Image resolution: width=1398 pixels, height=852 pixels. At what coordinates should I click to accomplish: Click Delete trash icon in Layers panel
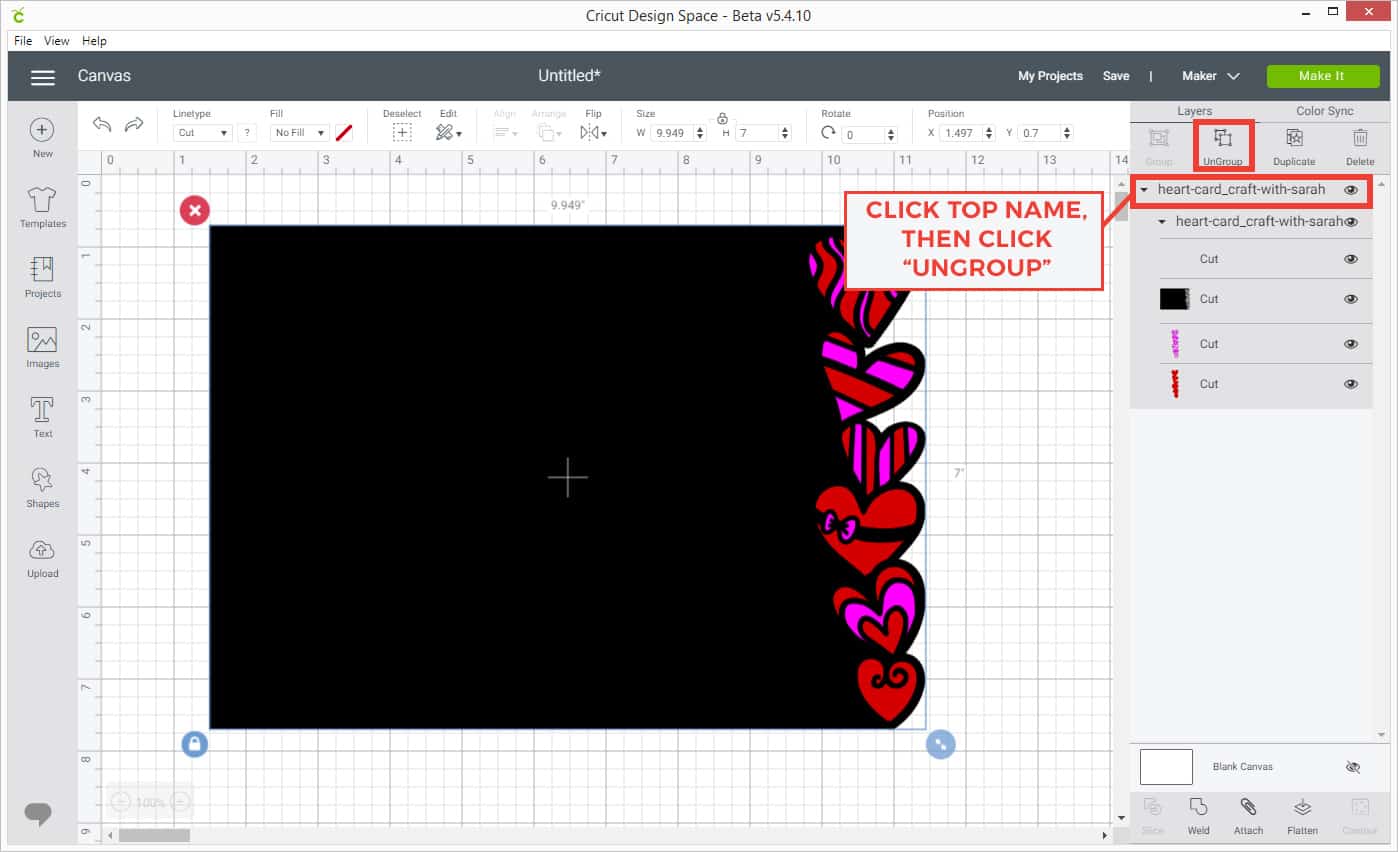point(1360,146)
